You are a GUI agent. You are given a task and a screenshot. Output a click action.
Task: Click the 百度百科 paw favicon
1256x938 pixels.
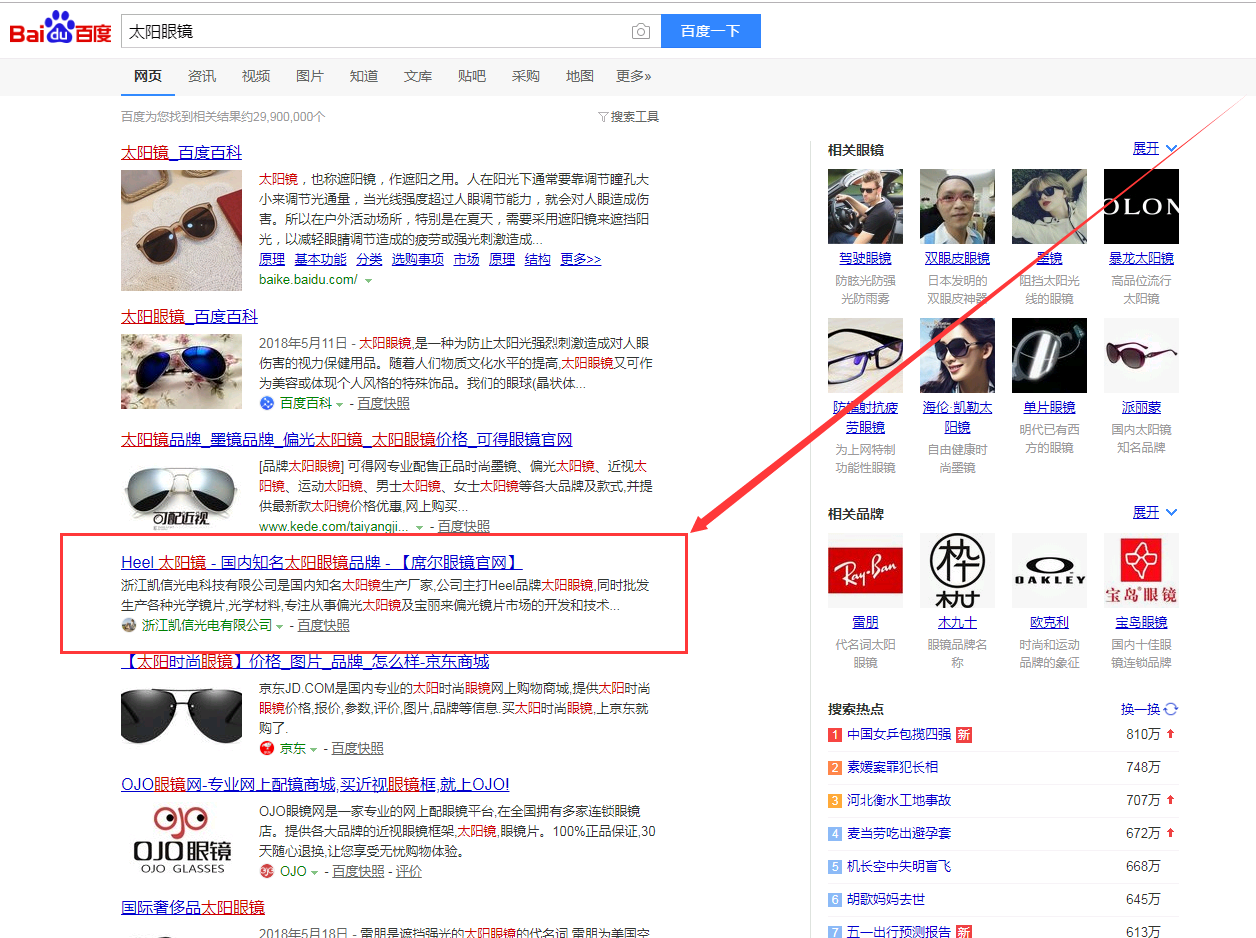click(x=267, y=403)
